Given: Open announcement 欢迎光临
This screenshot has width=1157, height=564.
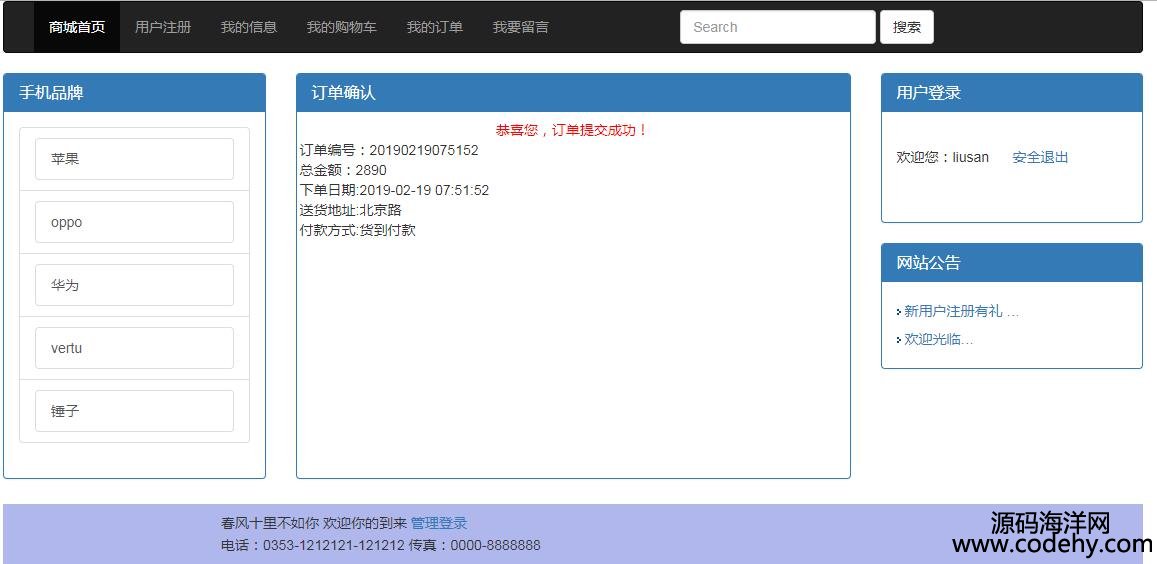Looking at the screenshot, I should pos(939,340).
